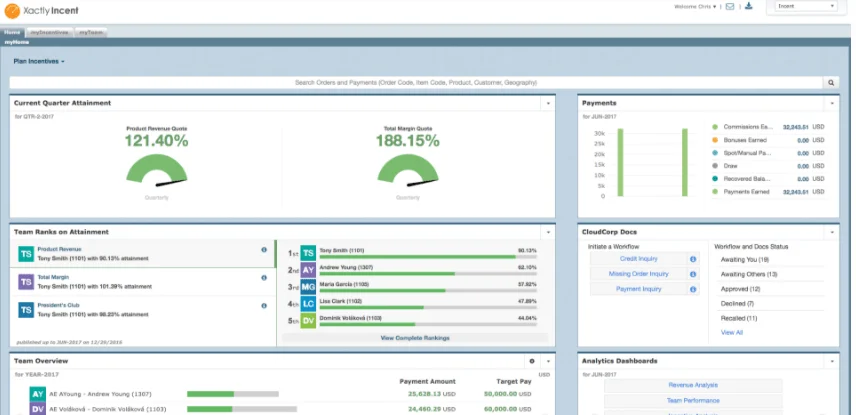
Task: Switch to the myIncentives tab
Action: [x=50, y=32]
